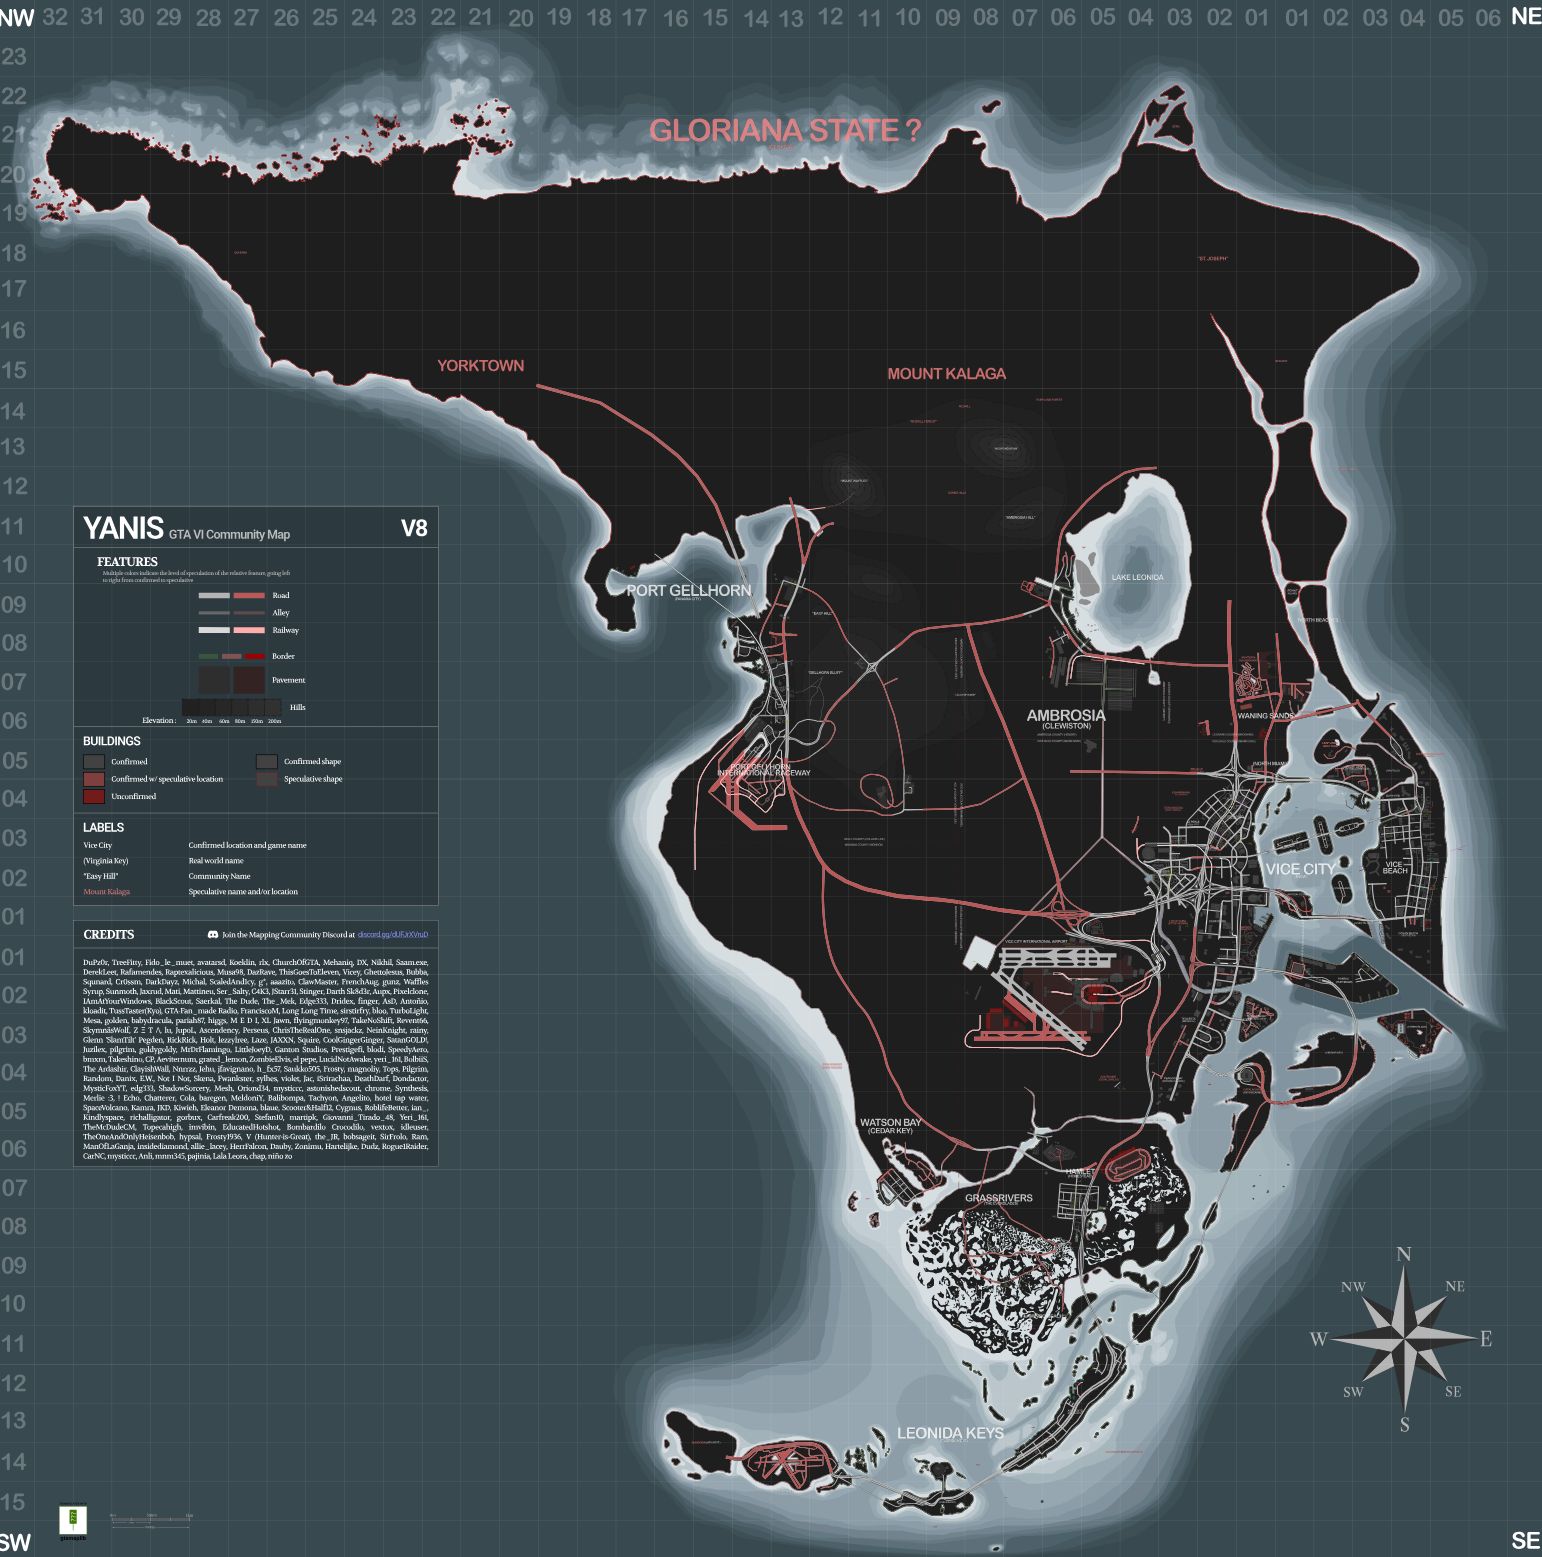Click the green sign logo at bottom left
The width and height of the screenshot is (1542, 1557).
[73, 1521]
